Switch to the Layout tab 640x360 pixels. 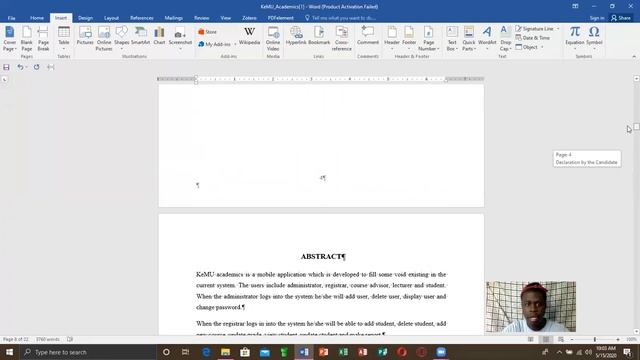tap(111, 18)
